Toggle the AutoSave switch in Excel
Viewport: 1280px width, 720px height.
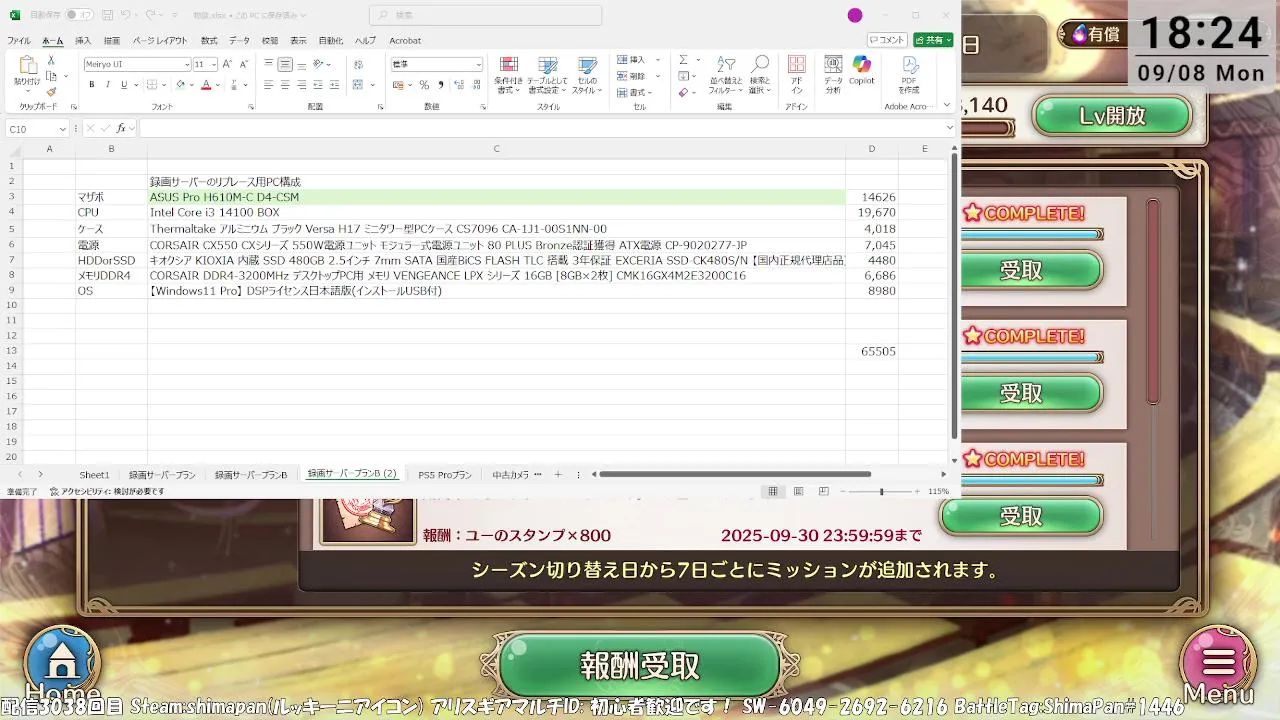click(79, 16)
